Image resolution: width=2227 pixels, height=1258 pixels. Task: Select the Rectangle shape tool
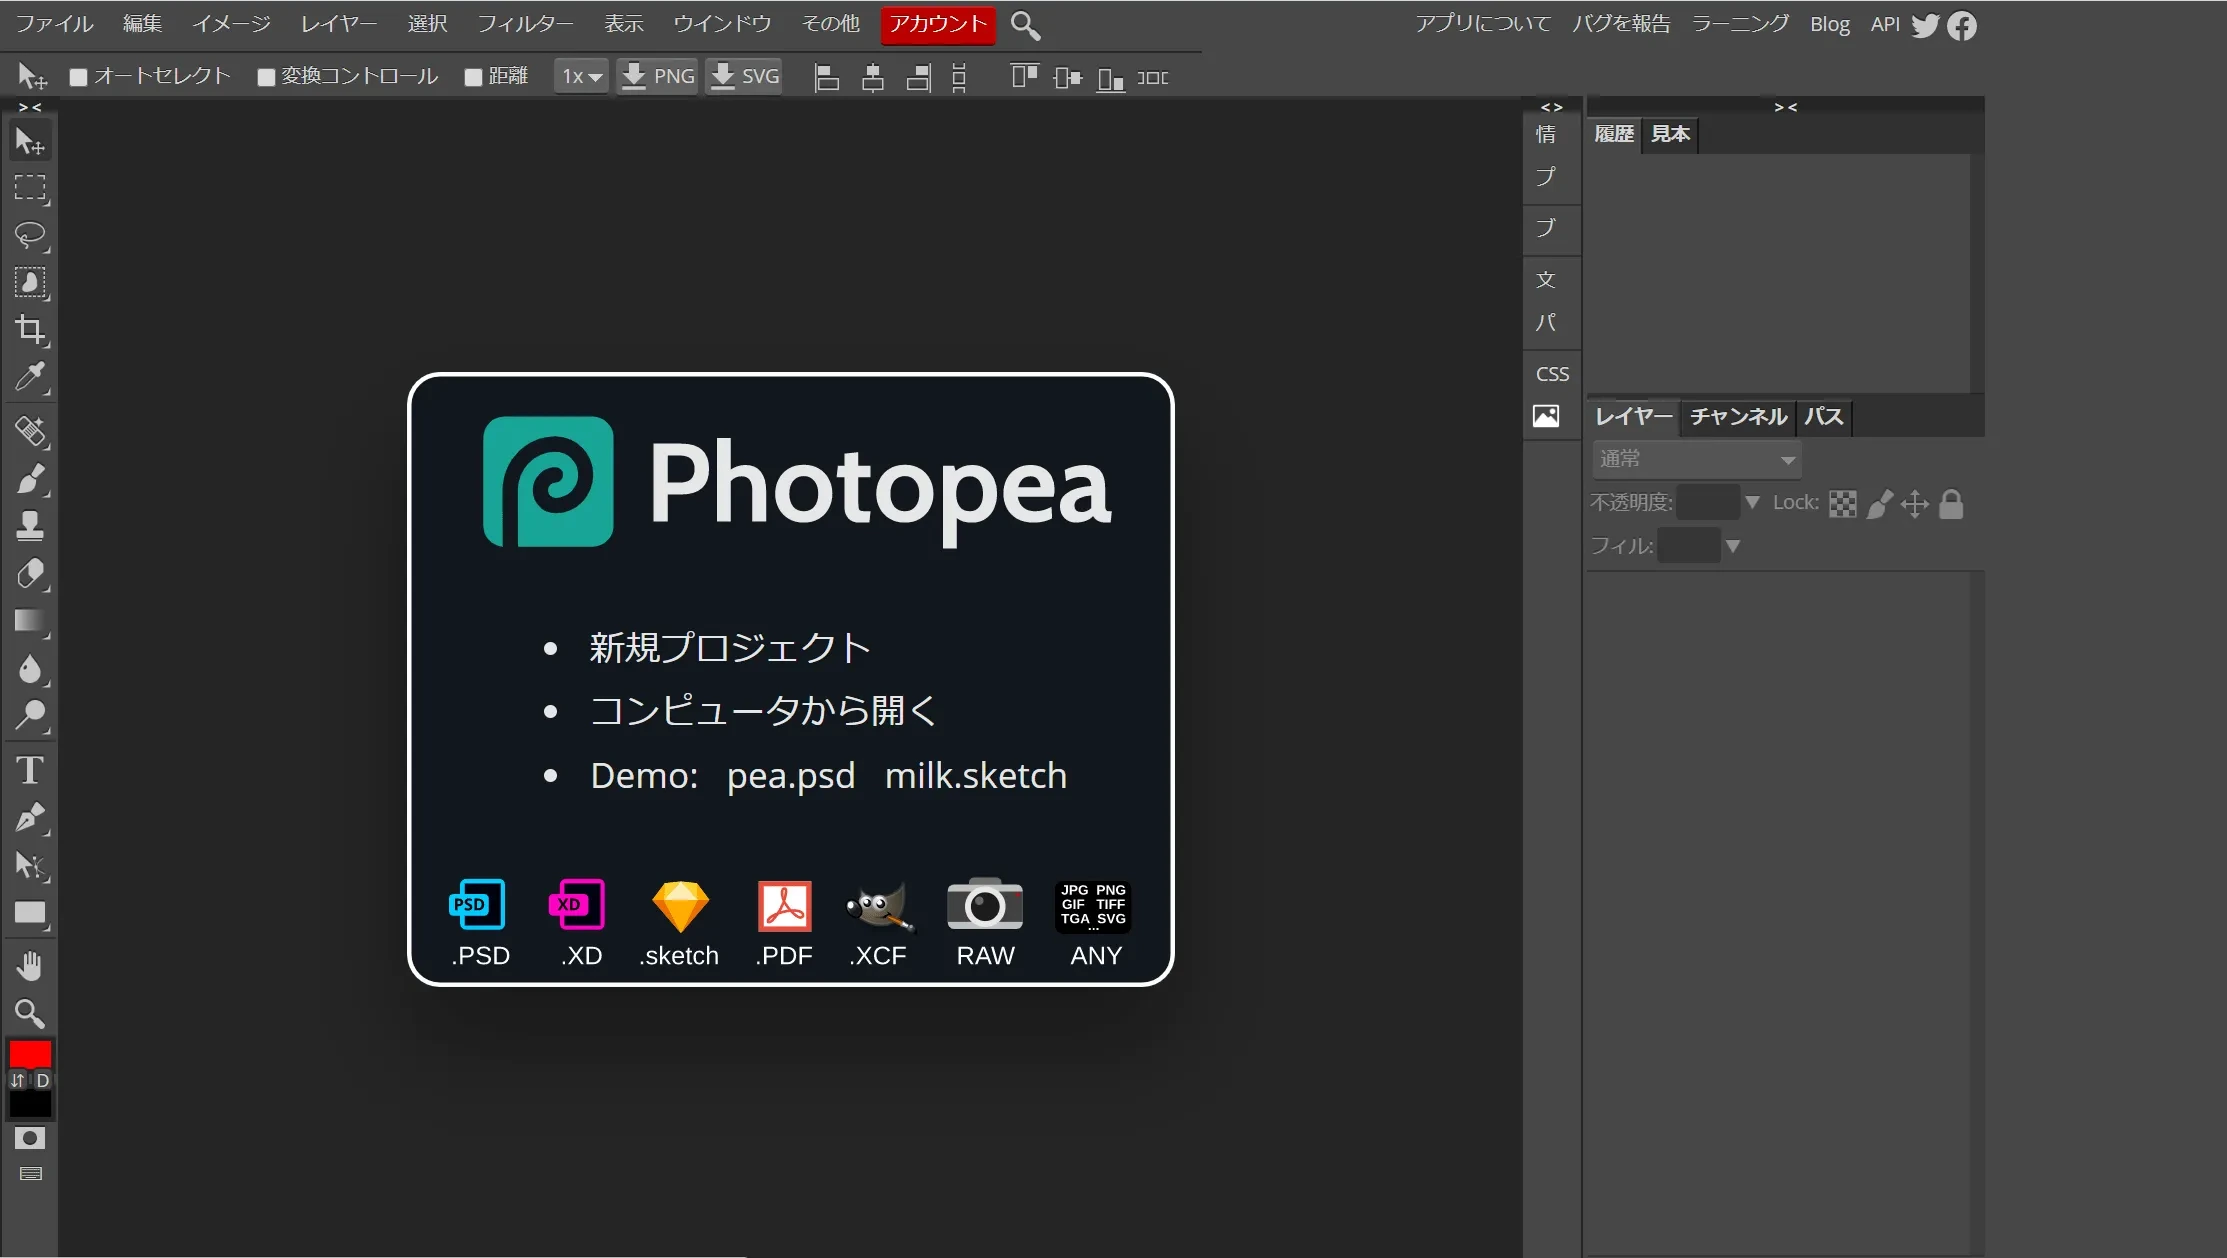(30, 912)
